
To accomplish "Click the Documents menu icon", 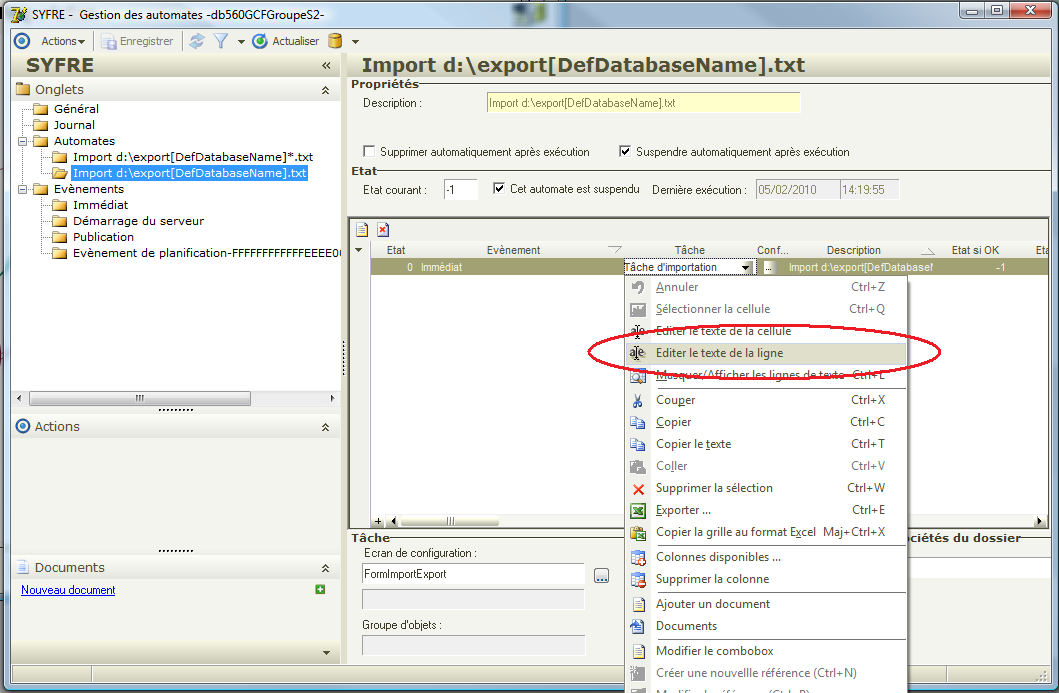I will point(638,627).
